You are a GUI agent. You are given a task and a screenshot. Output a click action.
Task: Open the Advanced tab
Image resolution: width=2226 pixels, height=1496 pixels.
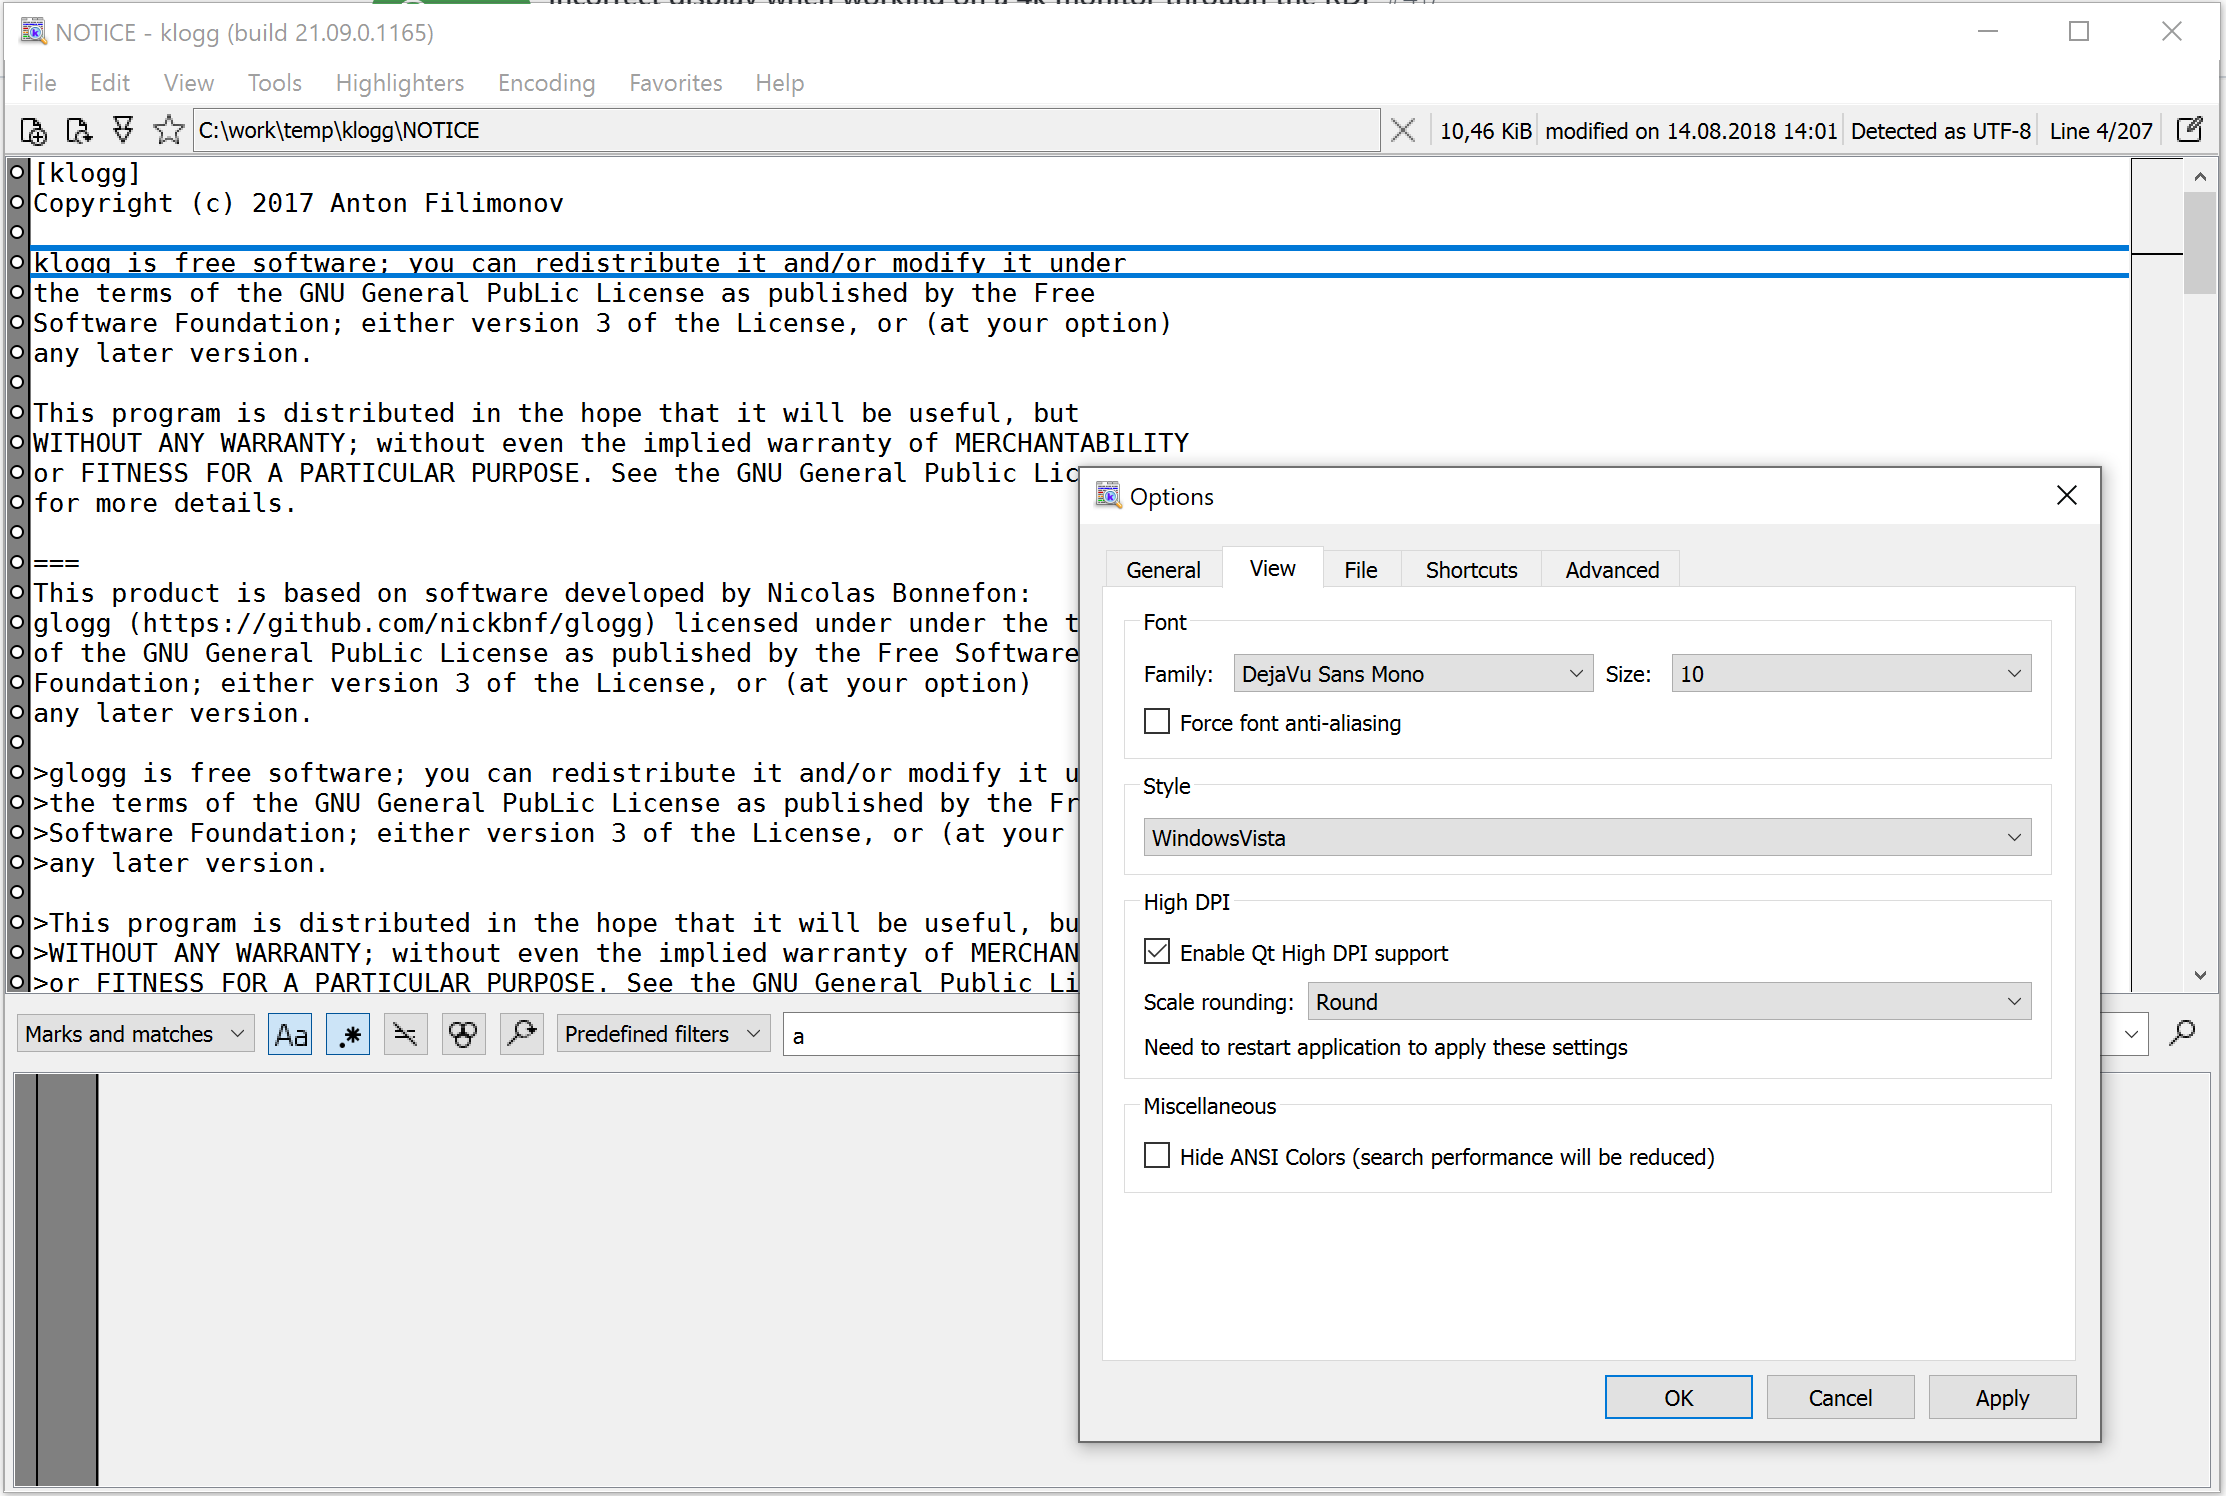coord(1611,570)
